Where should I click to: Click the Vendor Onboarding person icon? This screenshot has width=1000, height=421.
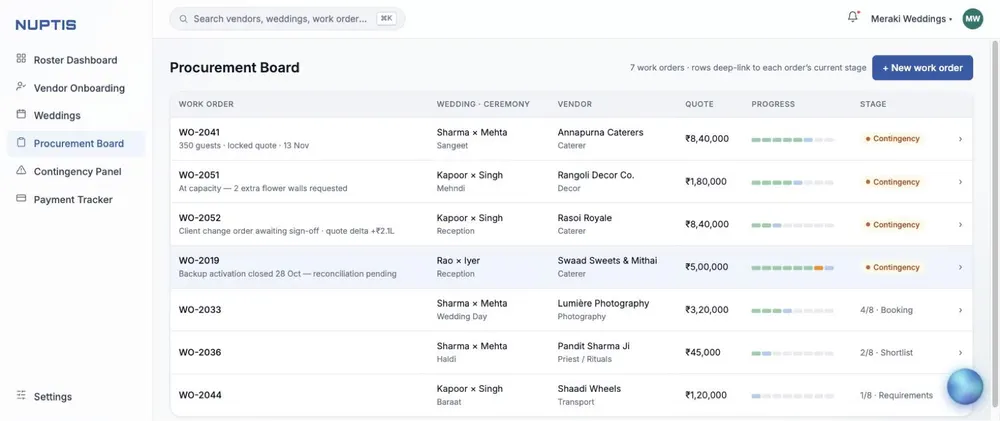(21, 87)
